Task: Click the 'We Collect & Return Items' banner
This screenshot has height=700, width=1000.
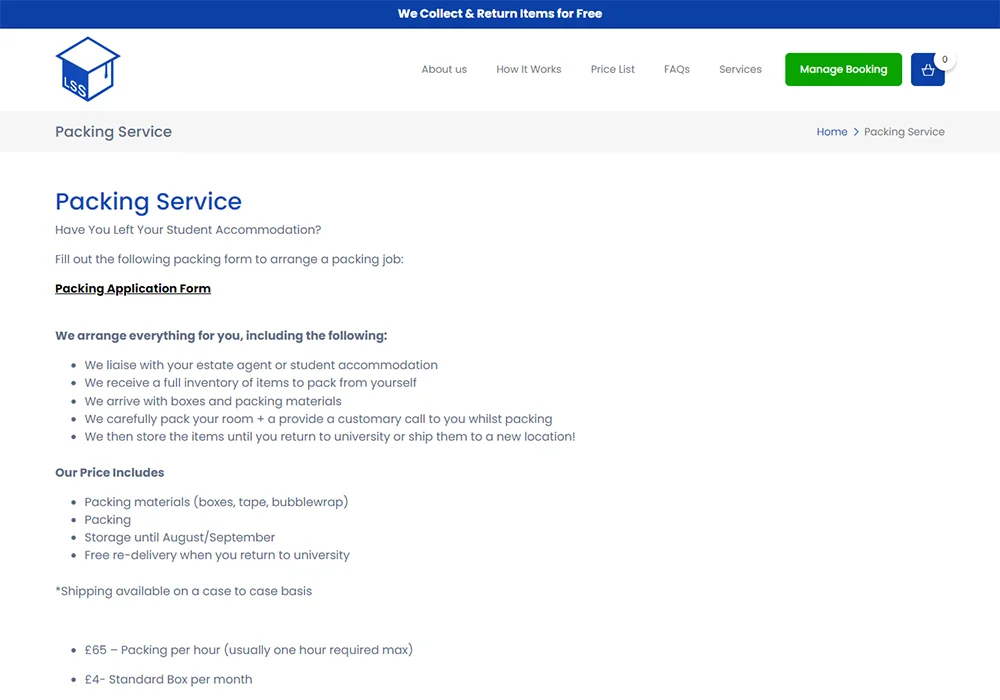Action: 500,14
